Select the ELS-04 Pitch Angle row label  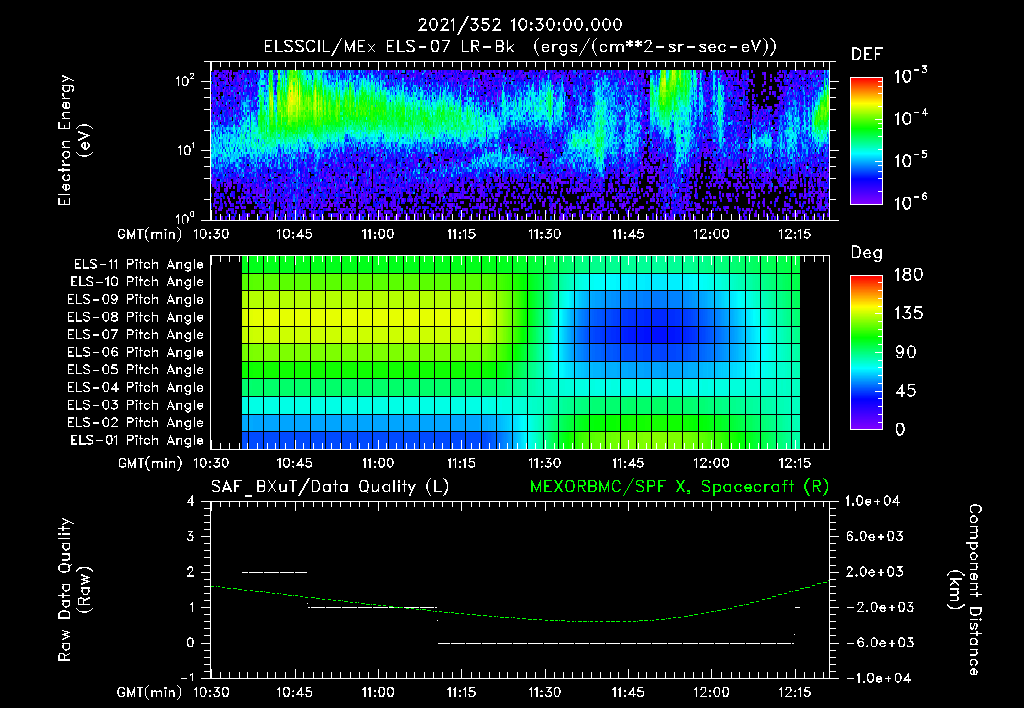tap(136, 388)
